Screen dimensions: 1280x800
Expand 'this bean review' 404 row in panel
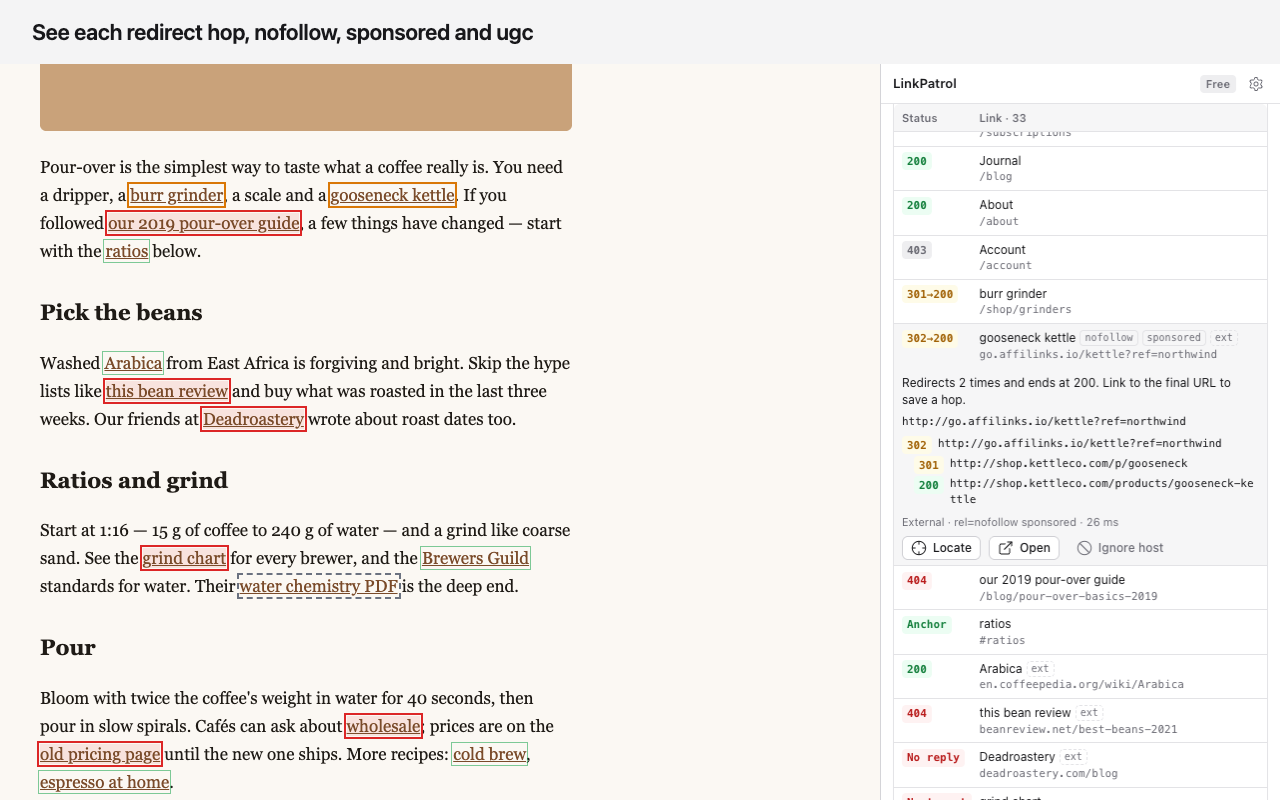point(1080,721)
